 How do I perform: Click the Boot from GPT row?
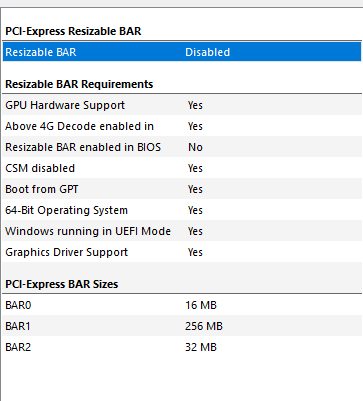182,189
